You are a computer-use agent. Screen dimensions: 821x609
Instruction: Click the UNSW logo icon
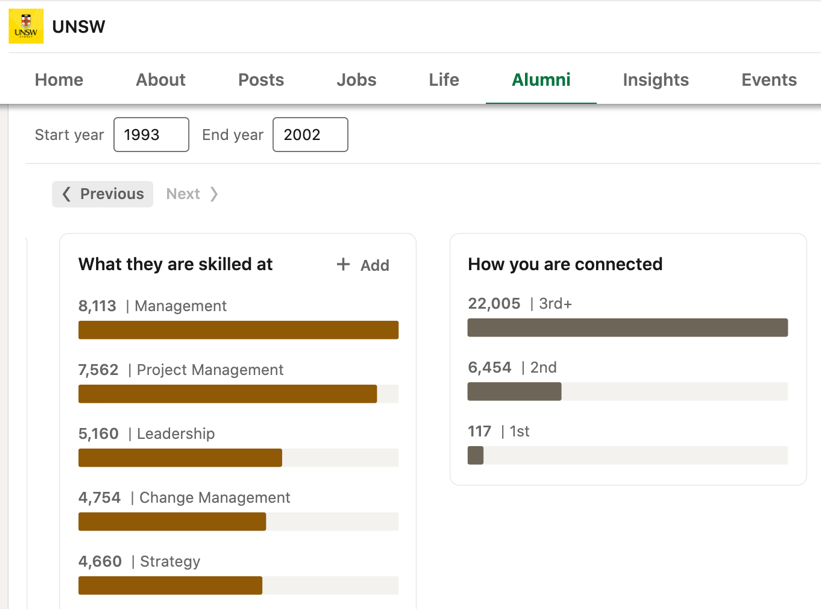click(x=26, y=27)
